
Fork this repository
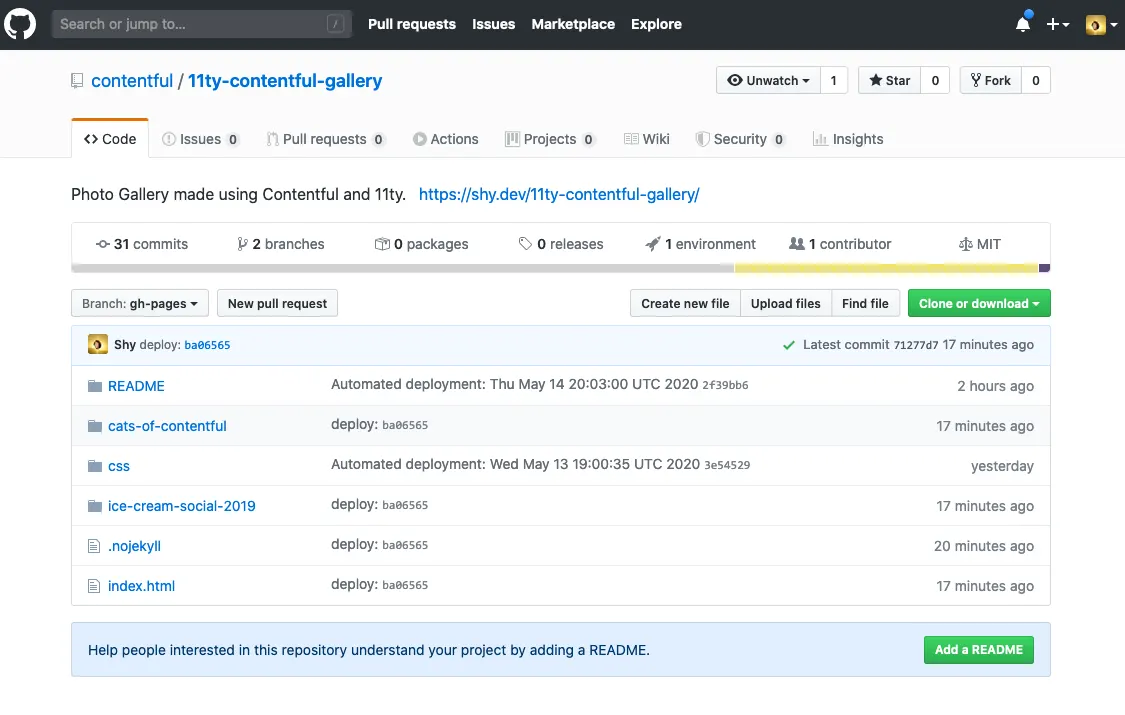[991, 80]
